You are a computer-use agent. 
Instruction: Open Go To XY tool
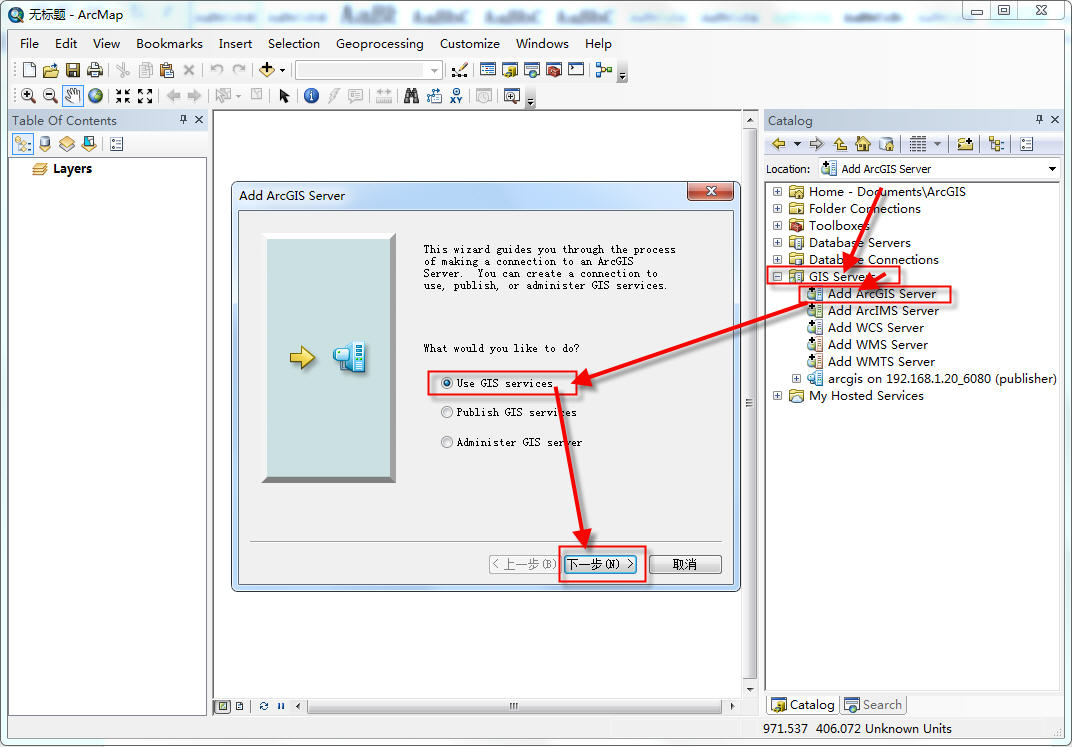[x=456, y=96]
